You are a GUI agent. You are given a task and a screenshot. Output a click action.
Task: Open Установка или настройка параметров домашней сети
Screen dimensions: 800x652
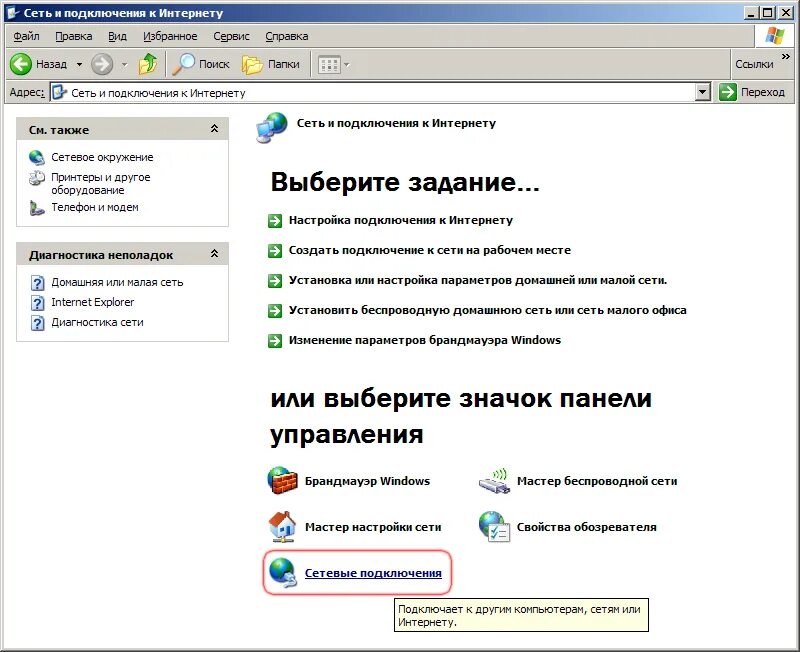click(478, 280)
